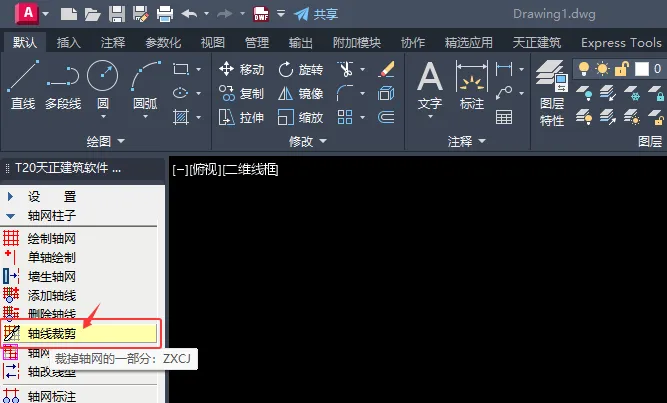667x403 pixels.
Task: Click the Dimension (标注) tool
Action: coord(472,85)
